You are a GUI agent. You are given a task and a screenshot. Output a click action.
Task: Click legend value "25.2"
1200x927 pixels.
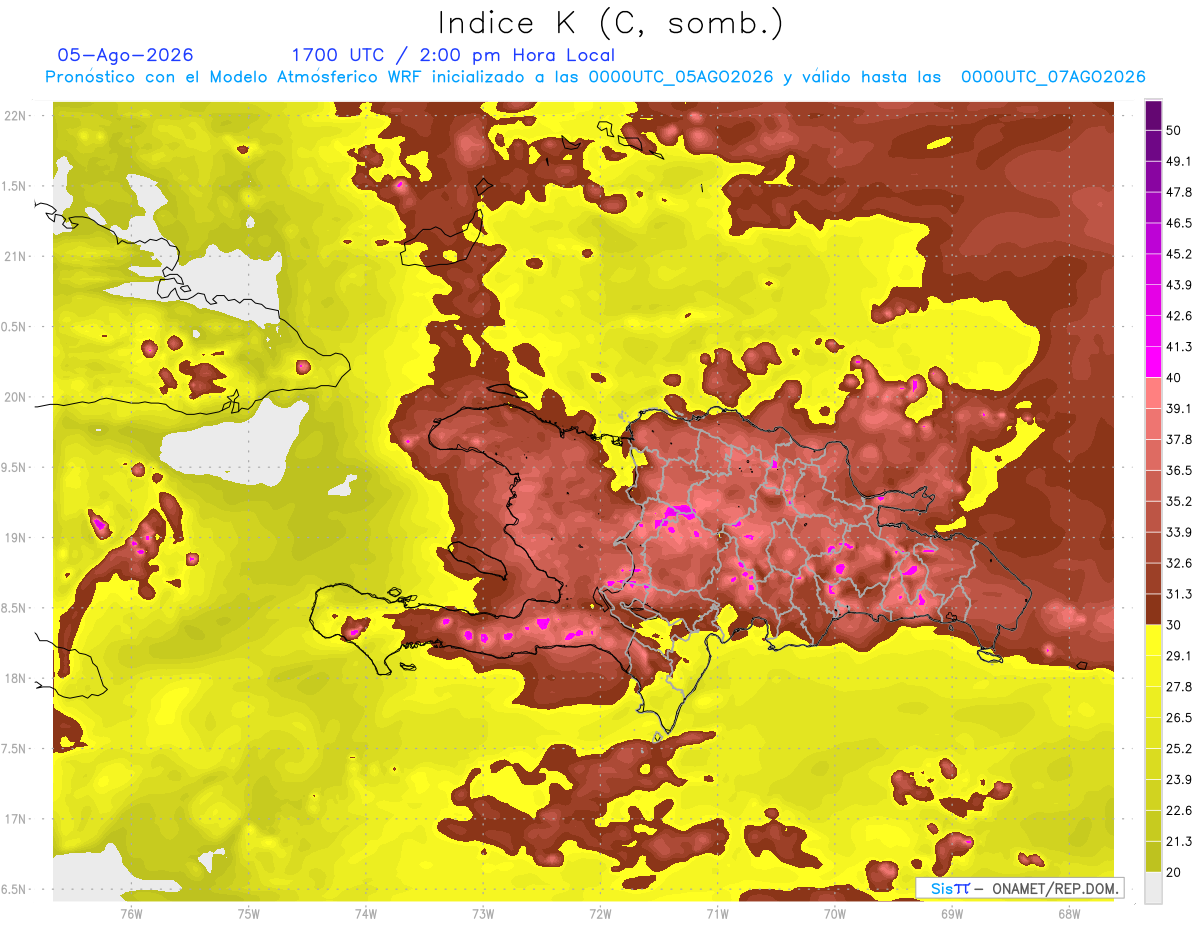point(1178,748)
